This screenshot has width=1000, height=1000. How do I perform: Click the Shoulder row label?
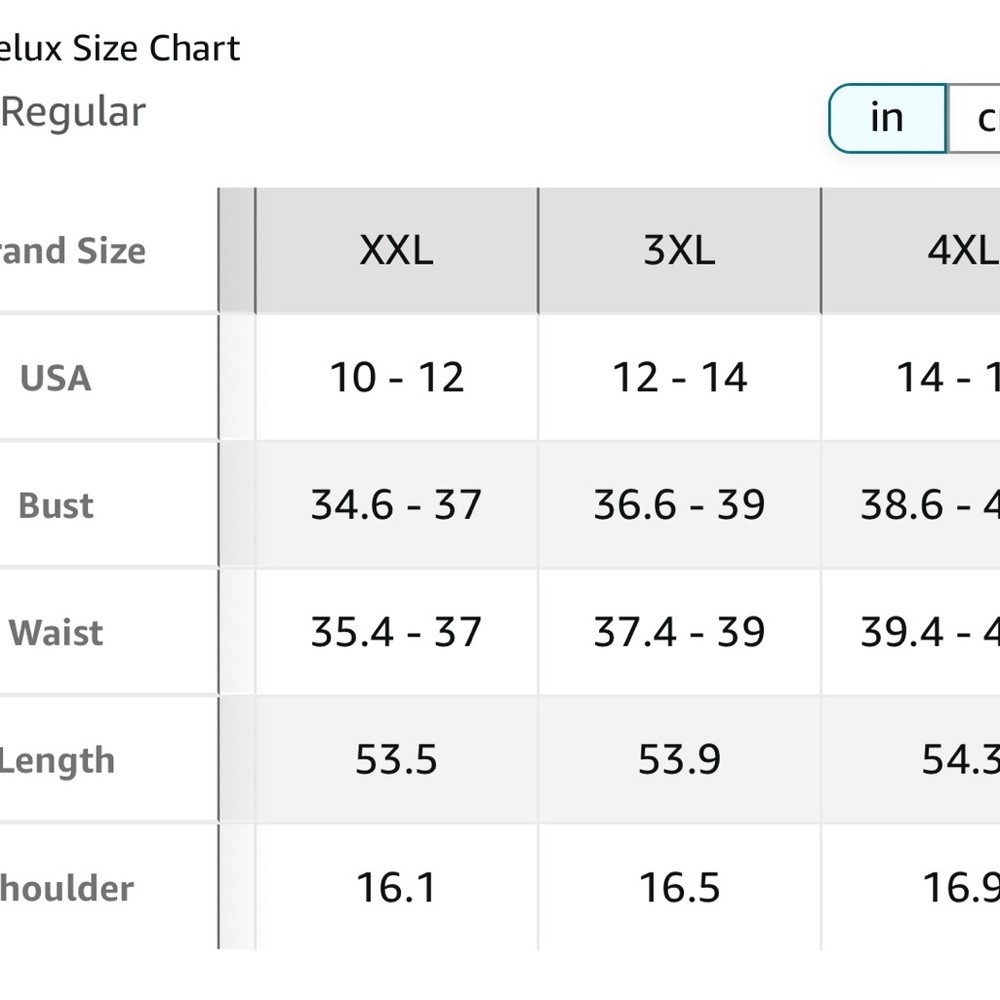pos(66,888)
